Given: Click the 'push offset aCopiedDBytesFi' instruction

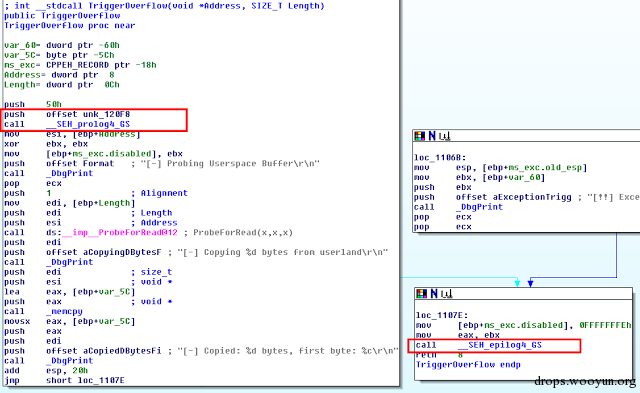Looking at the screenshot, I should 201,351.
